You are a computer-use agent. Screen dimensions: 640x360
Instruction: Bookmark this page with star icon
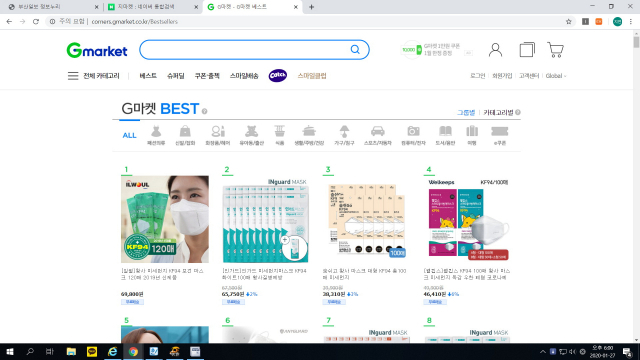click(x=569, y=22)
